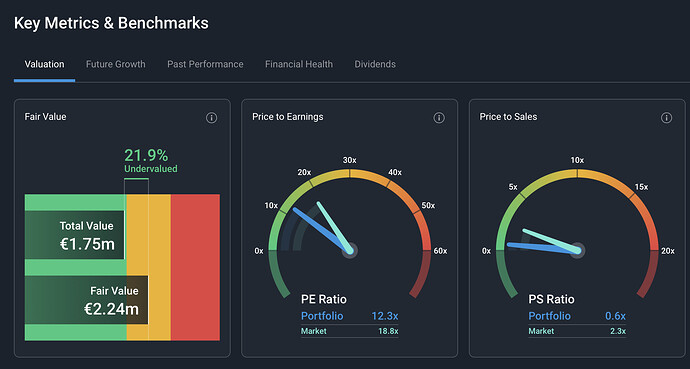Viewport: 690px width, 369px height.
Task: Select the PS Ratio Market 2.3x row
Action: (577, 331)
